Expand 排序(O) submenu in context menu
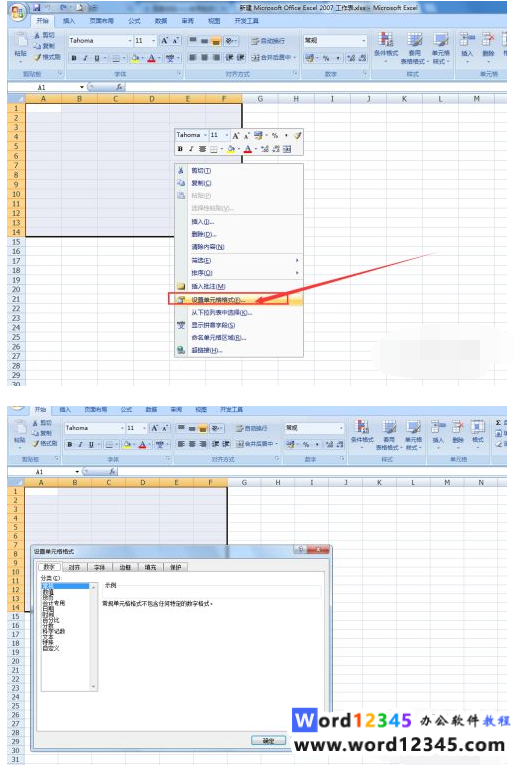515x765 pixels. pos(239,273)
